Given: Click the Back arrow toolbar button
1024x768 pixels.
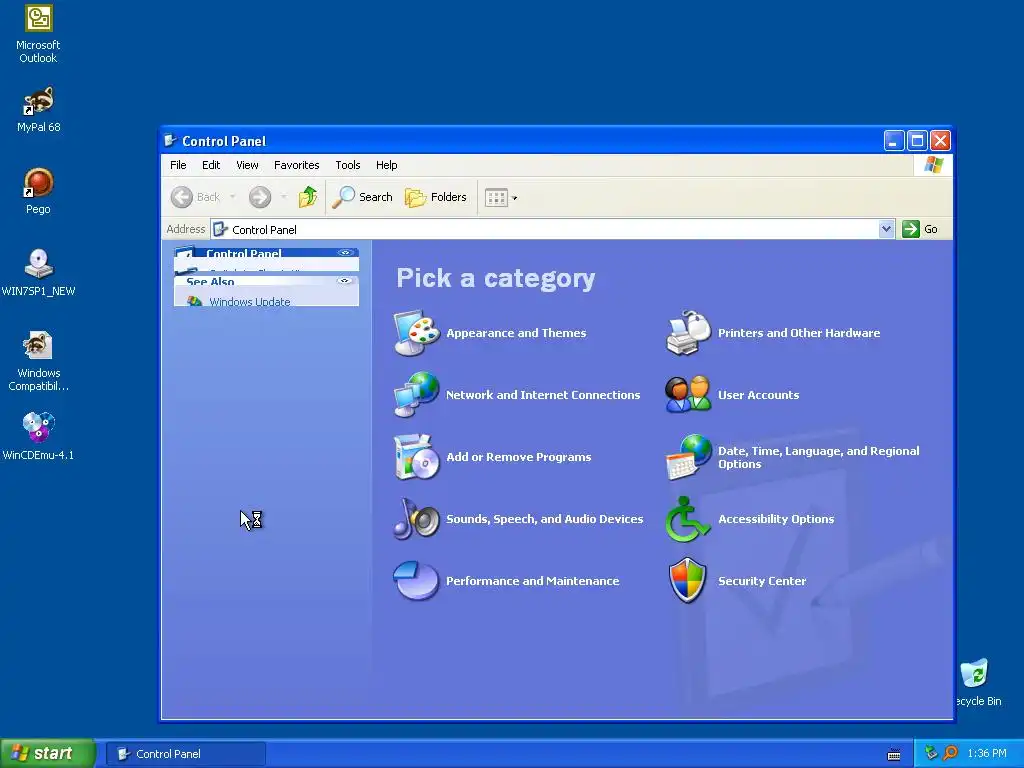Looking at the screenshot, I should tap(195, 197).
